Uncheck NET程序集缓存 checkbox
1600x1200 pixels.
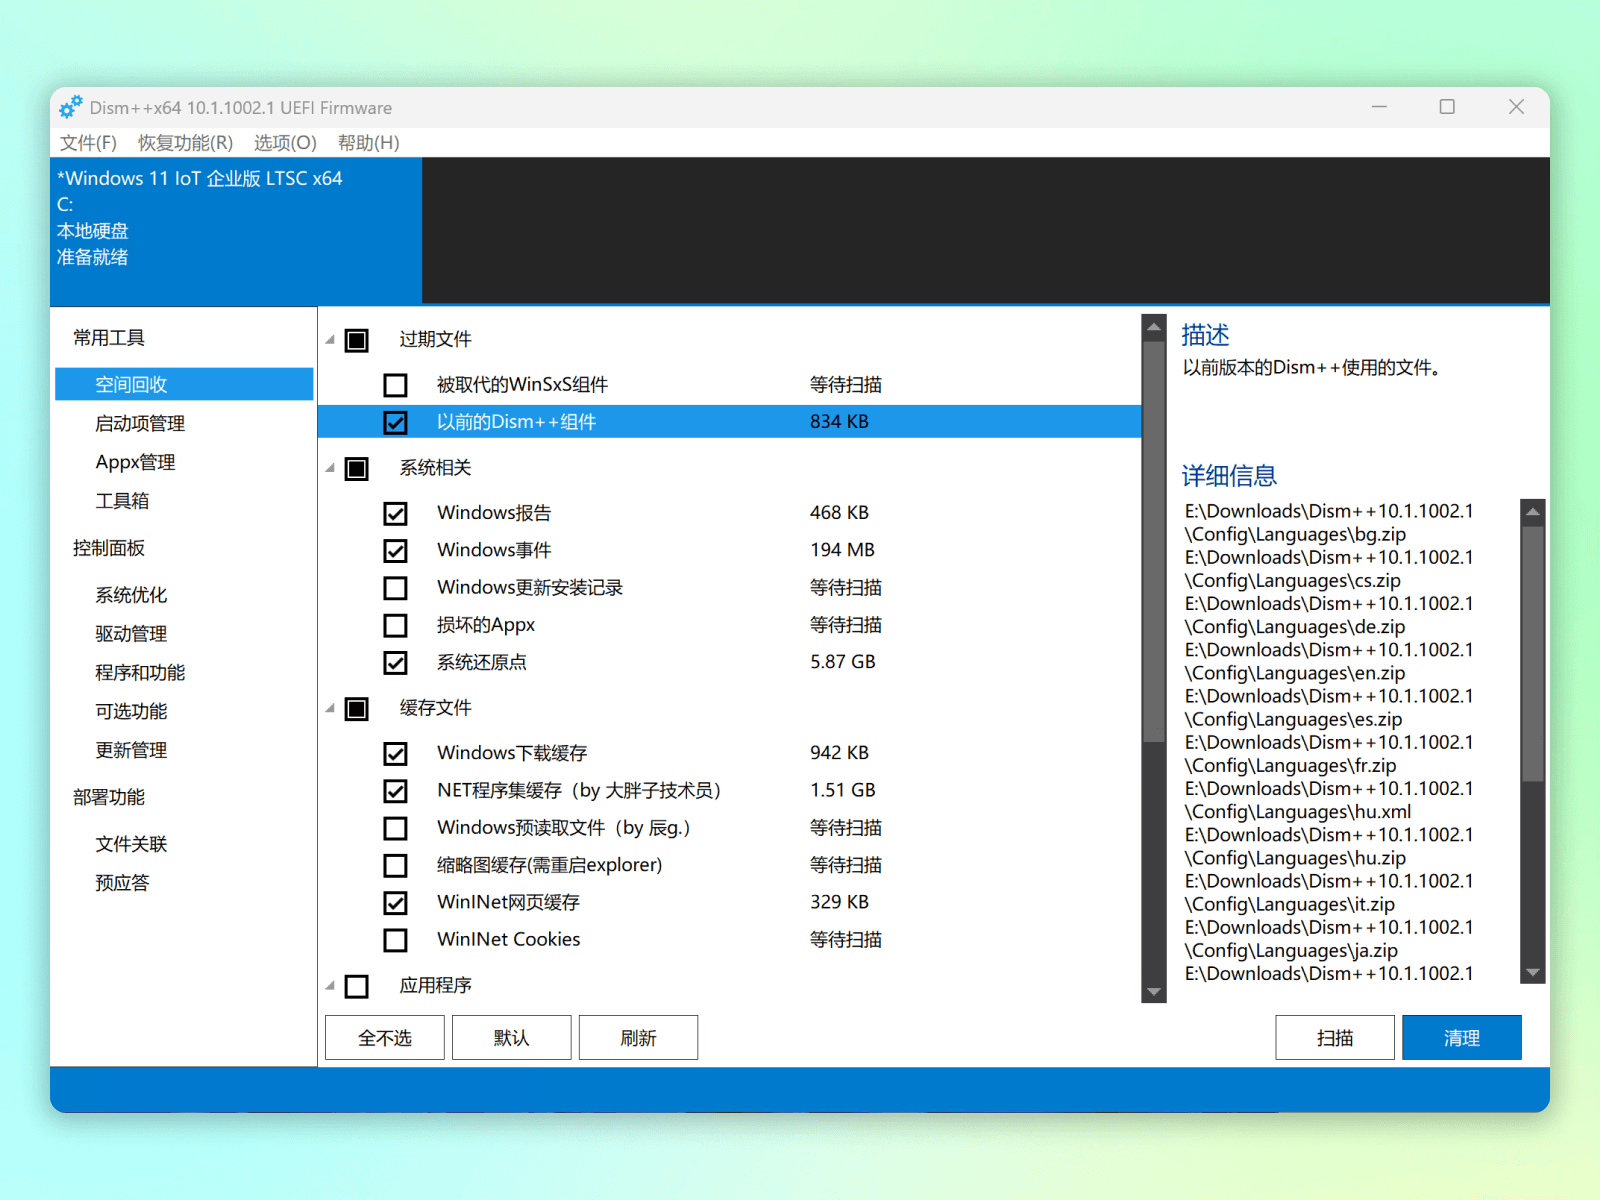pyautogui.click(x=396, y=791)
